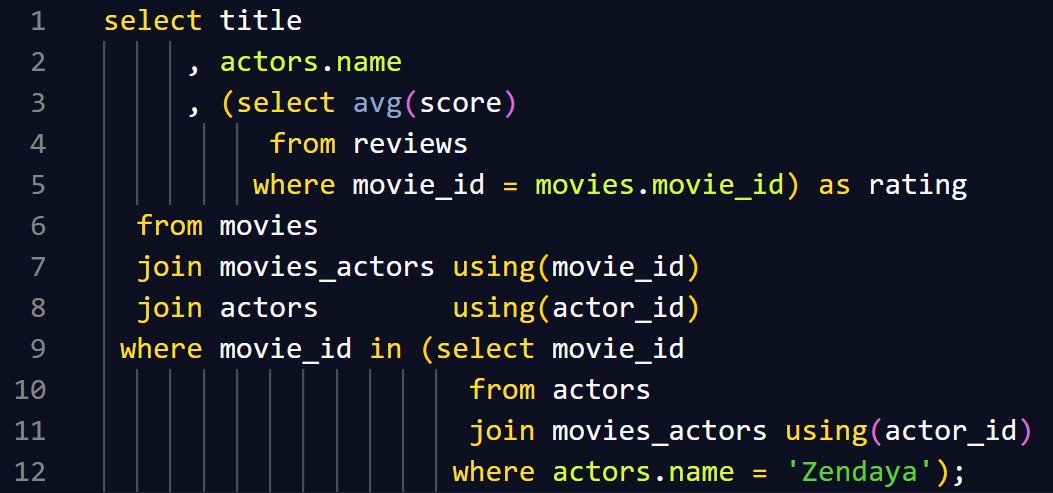Screen dimensions: 1053x493
Task: Click line number 9 in the gutter
Action: [38, 349]
